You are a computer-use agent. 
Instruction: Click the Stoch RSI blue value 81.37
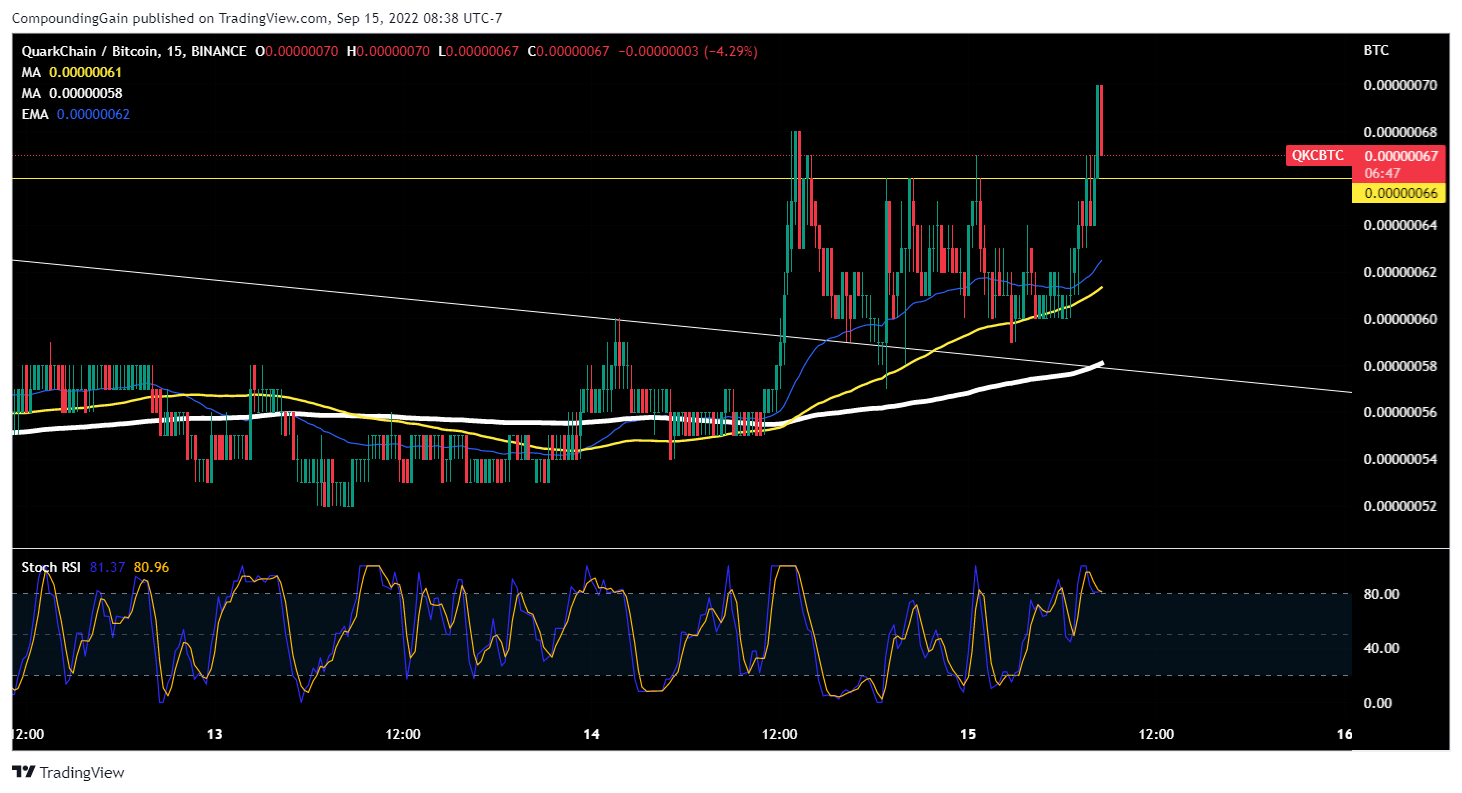[107, 567]
